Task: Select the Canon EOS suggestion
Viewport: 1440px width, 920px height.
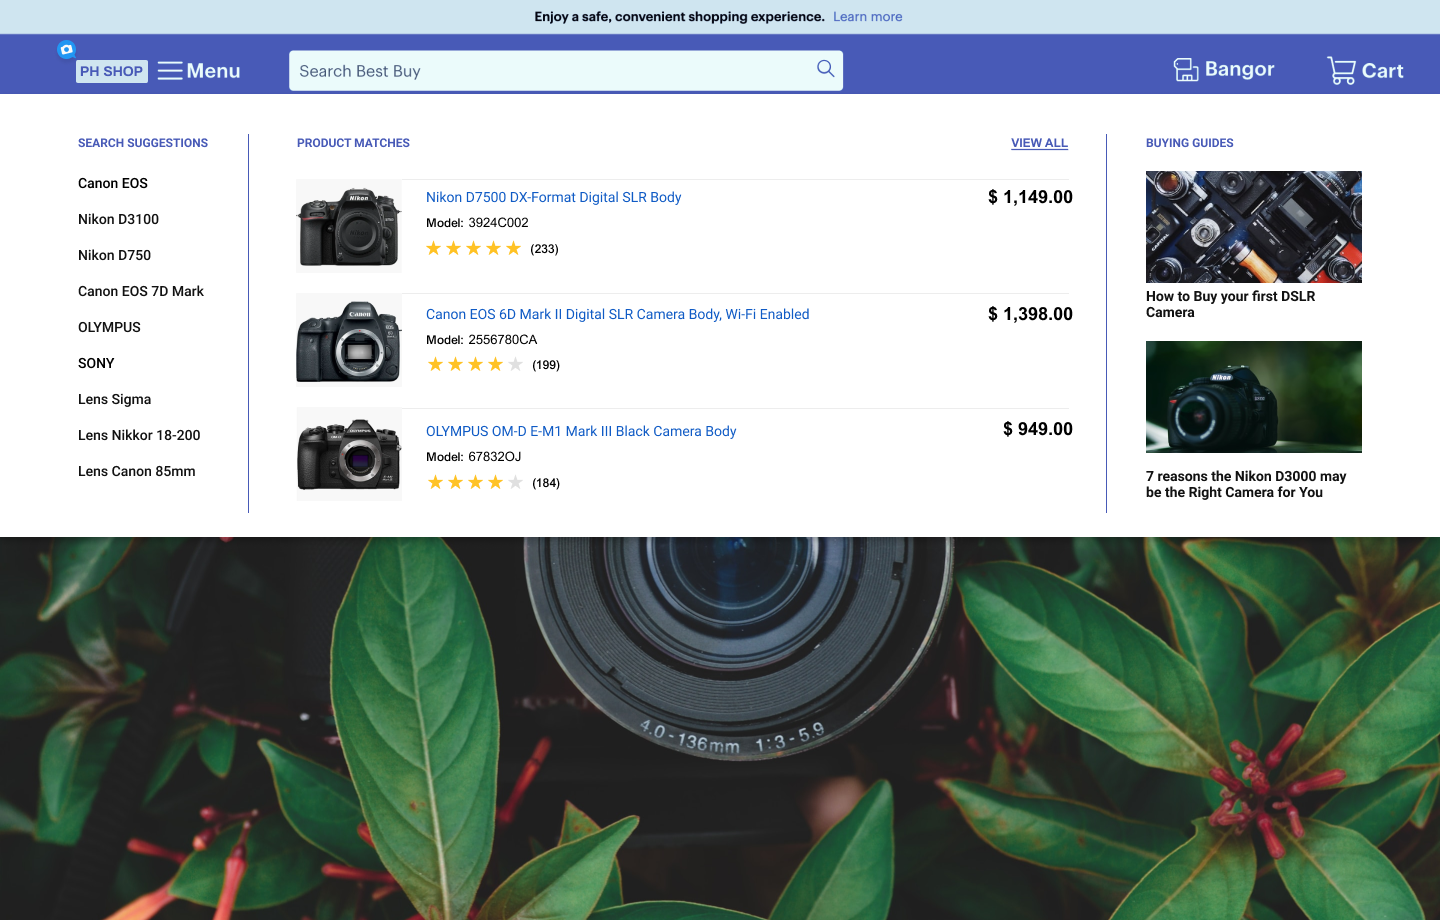Action: tap(113, 183)
